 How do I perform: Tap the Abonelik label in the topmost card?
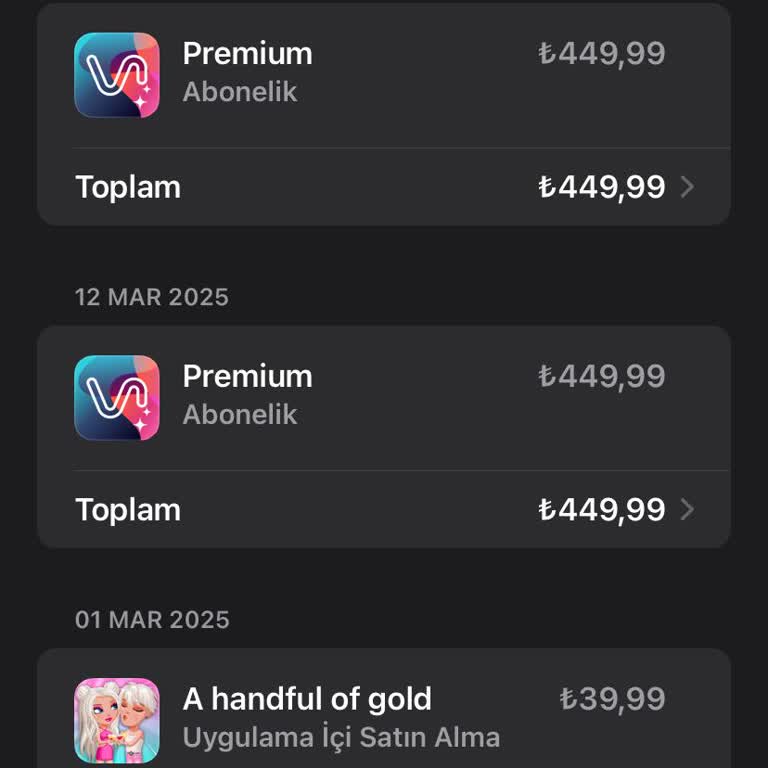(240, 92)
